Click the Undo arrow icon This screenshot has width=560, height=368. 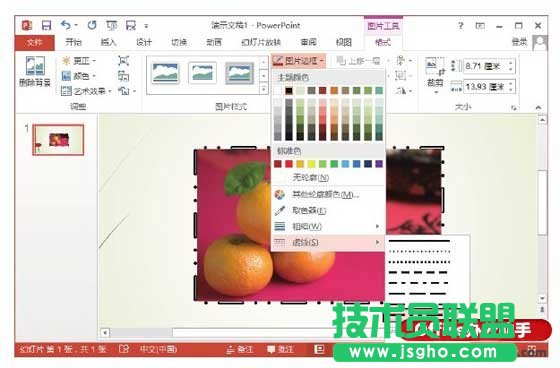[x=66, y=25]
